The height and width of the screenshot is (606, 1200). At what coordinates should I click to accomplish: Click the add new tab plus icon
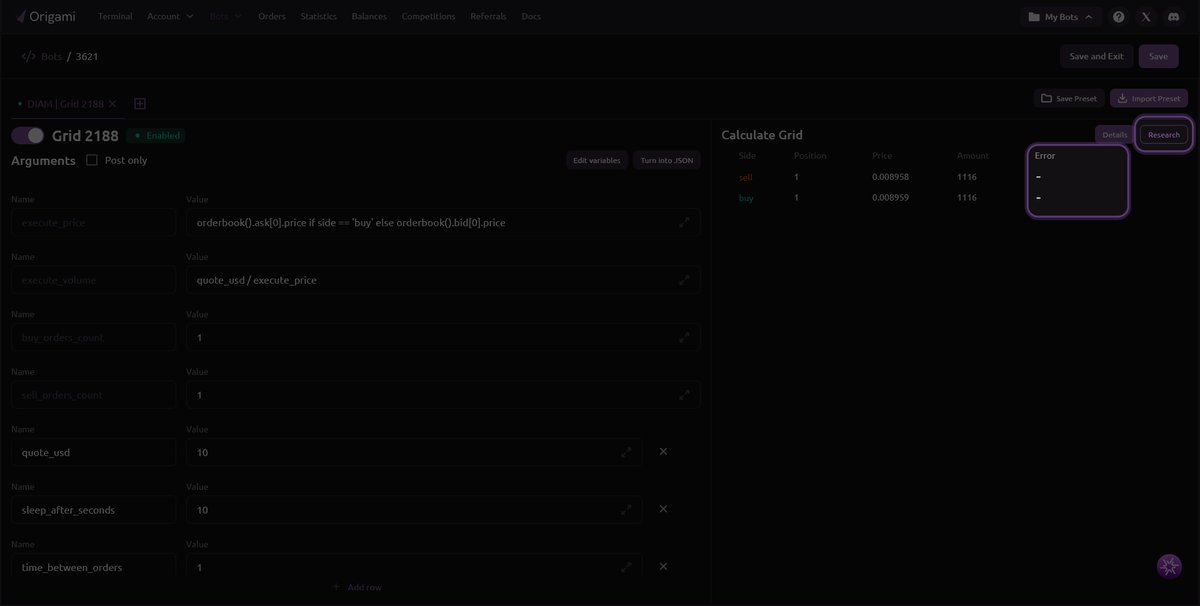140,104
